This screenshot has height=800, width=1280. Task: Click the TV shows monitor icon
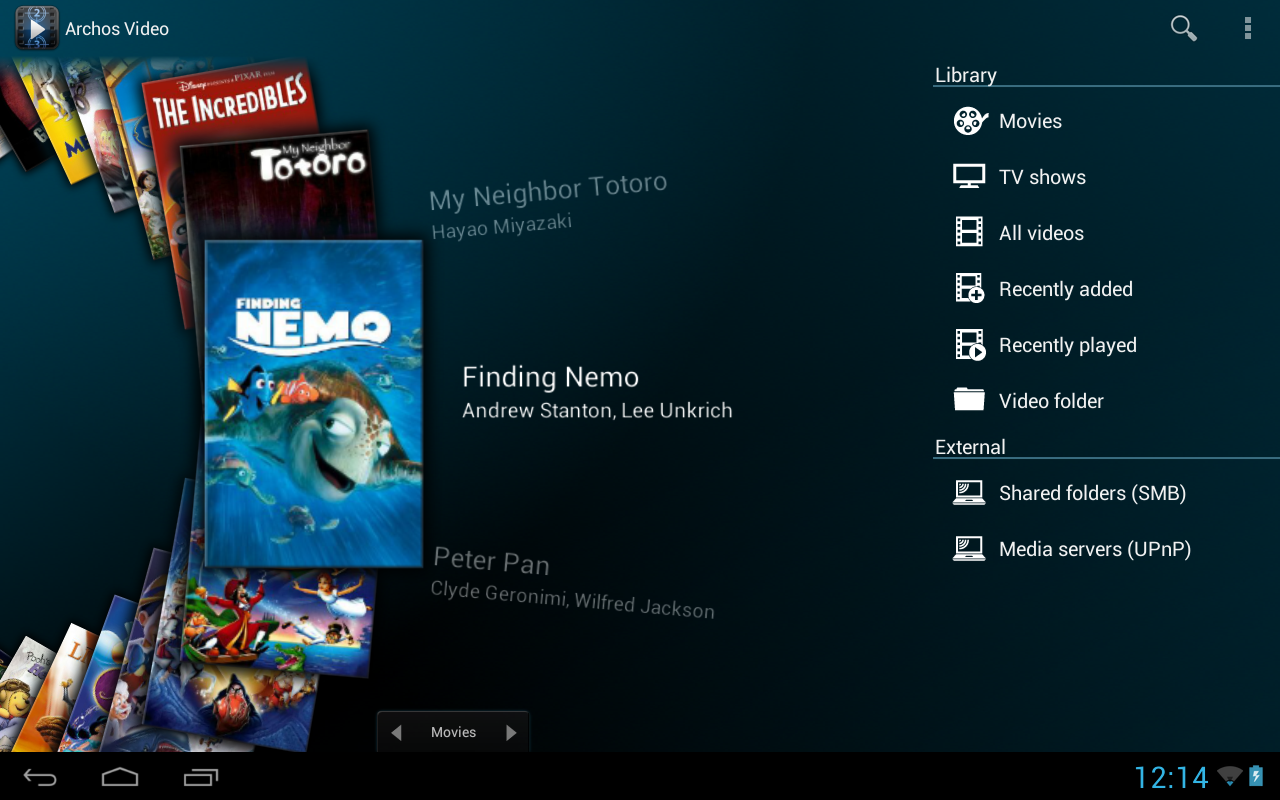click(969, 177)
